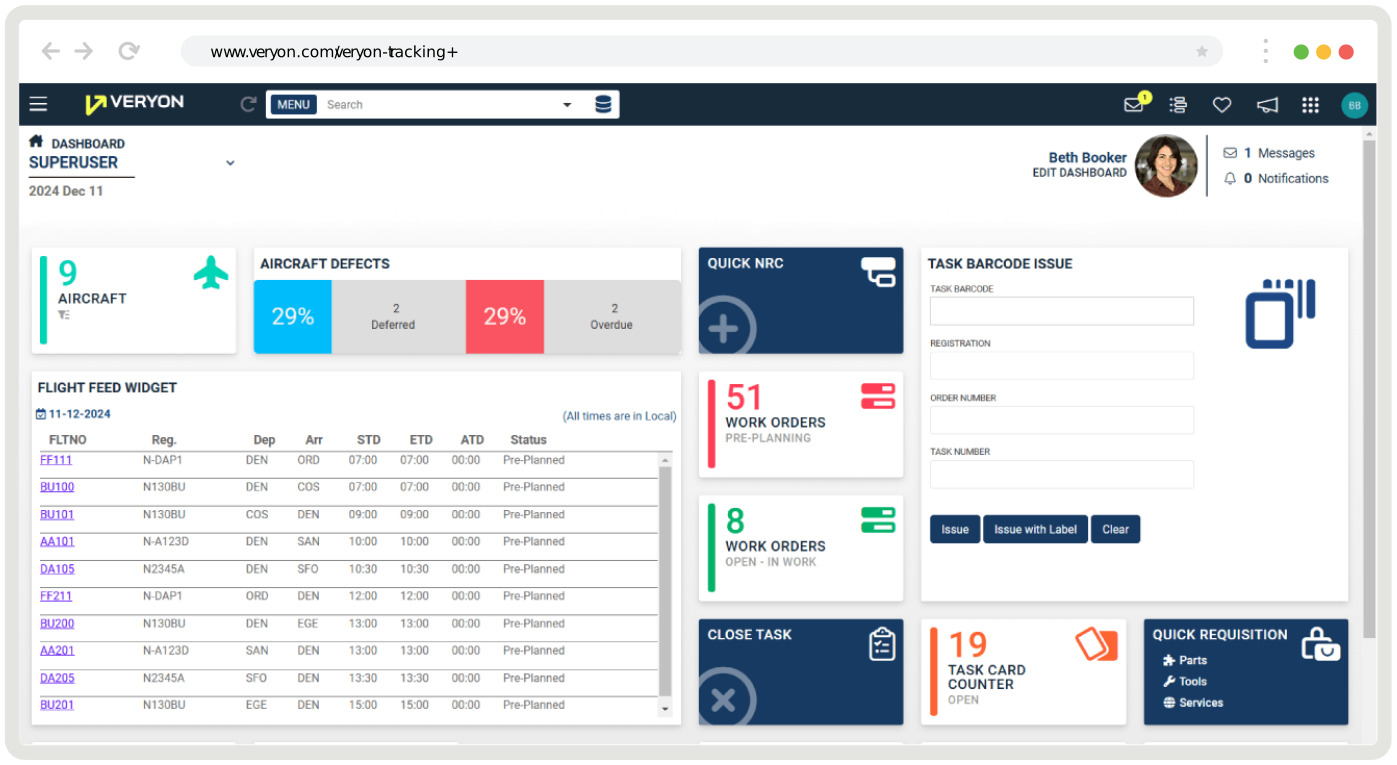This screenshot has width=1397, height=765.
Task: Open the mail inbox icon with badge
Action: point(1136,103)
